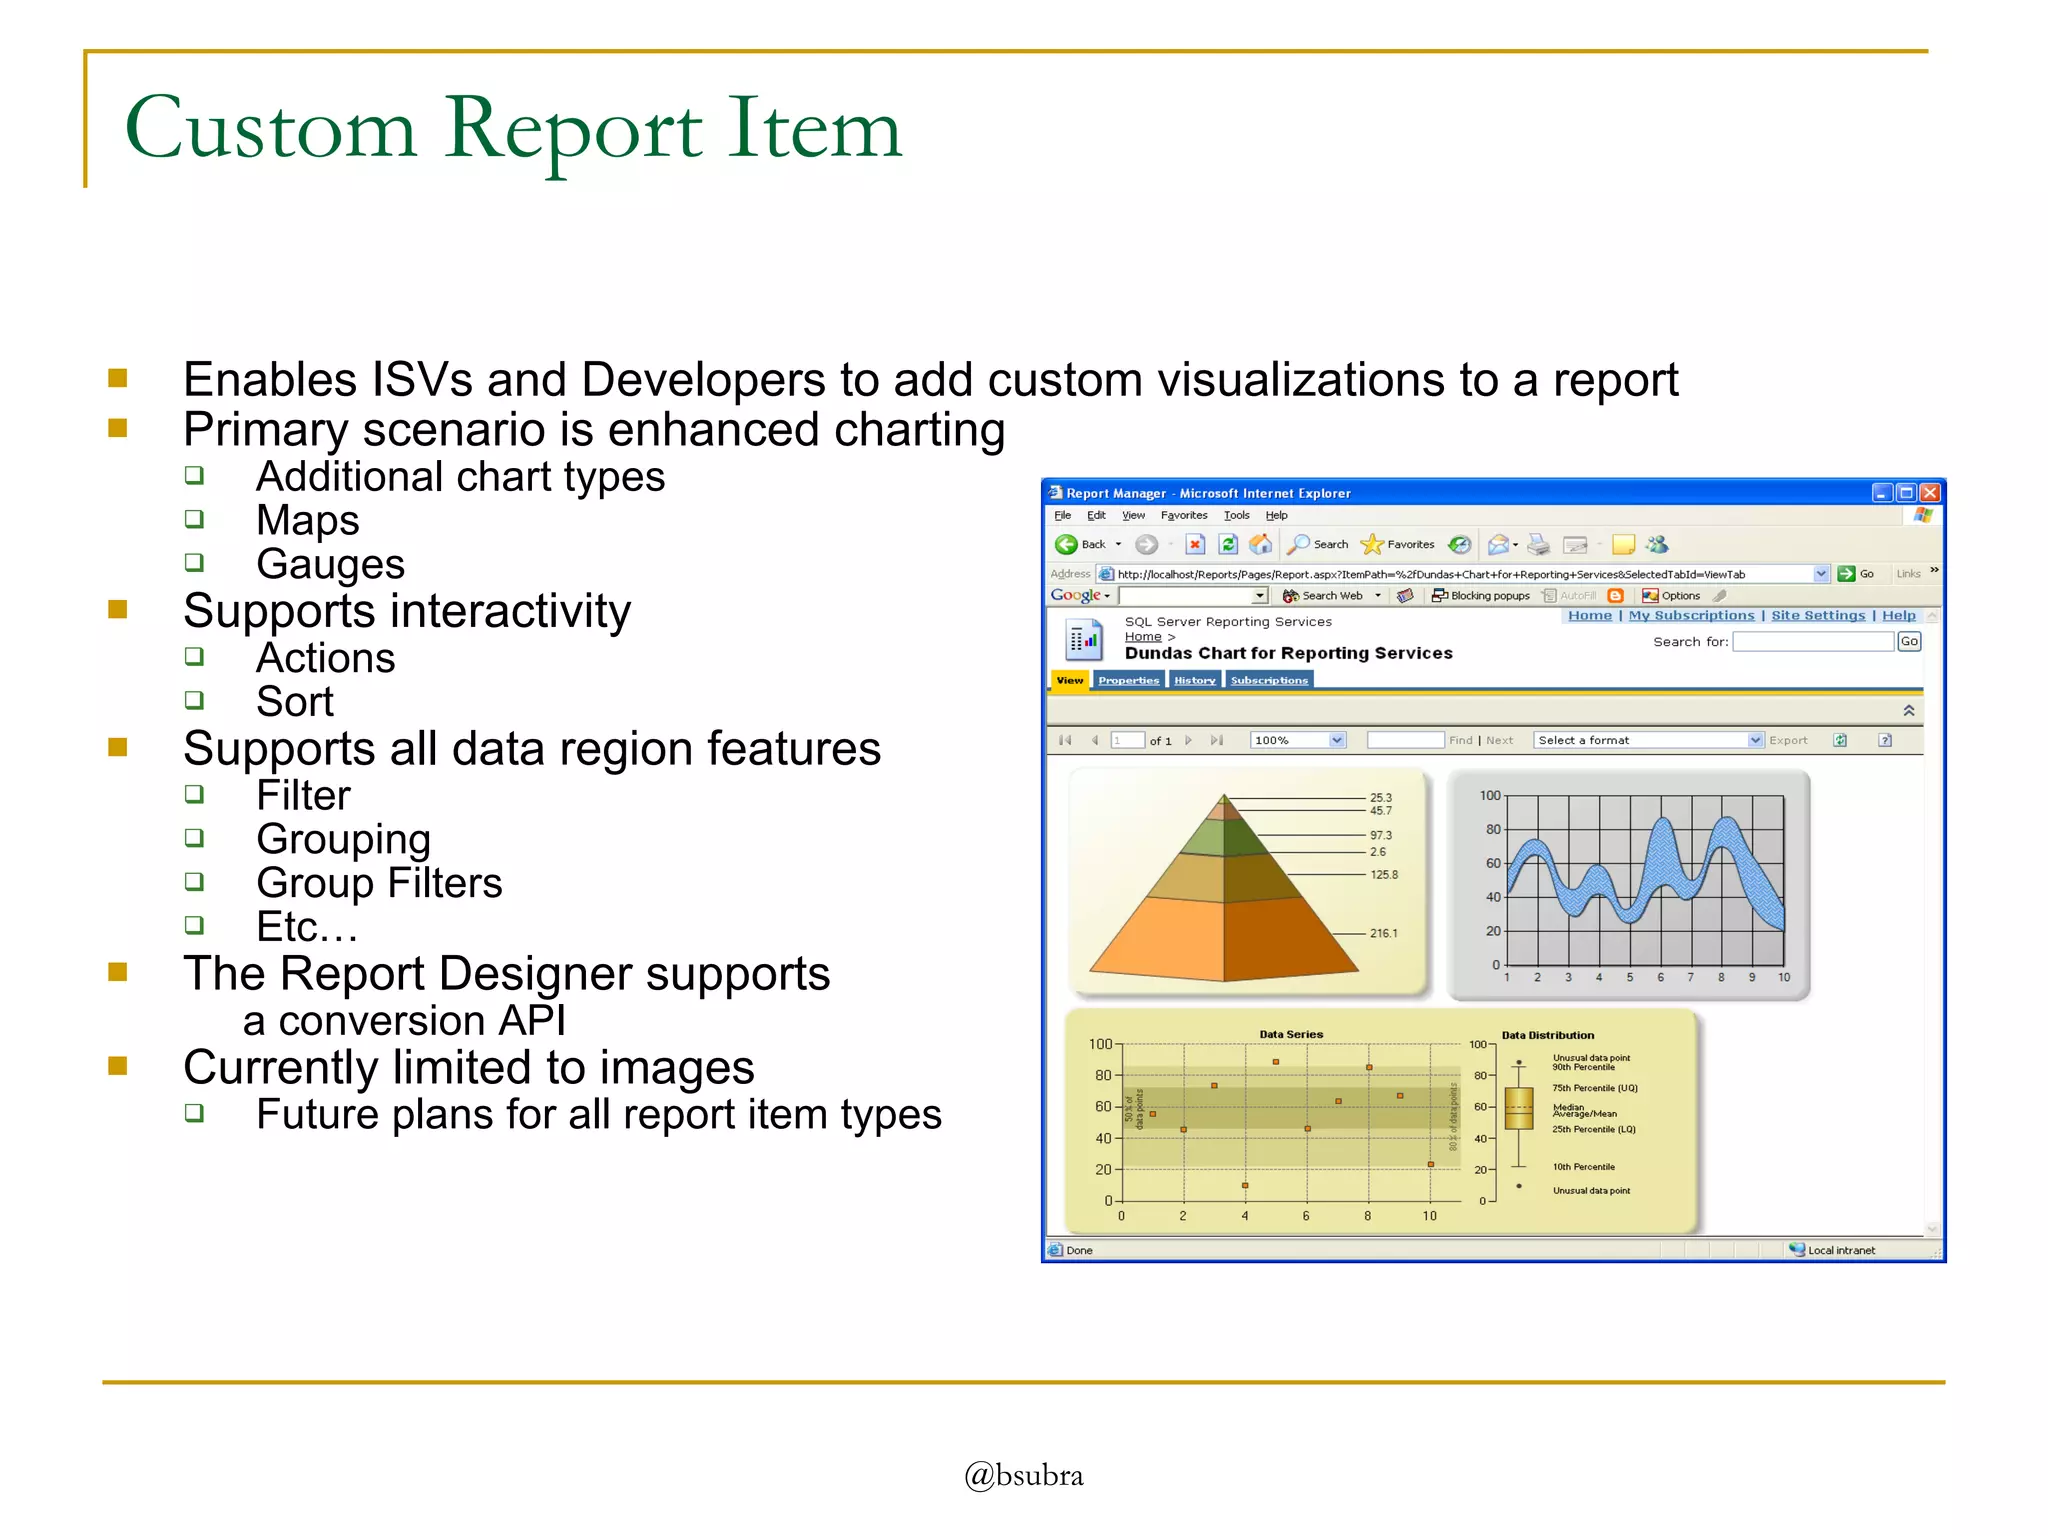This screenshot has width=2048, height=1536.
Task: Click the pyramid chart image
Action: [x=1250, y=883]
